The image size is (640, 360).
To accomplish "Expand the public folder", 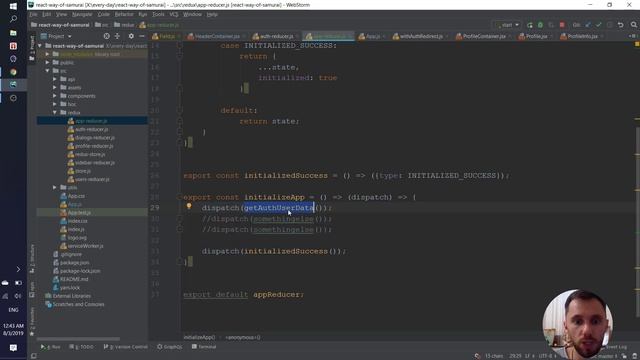I will click(x=48, y=62).
